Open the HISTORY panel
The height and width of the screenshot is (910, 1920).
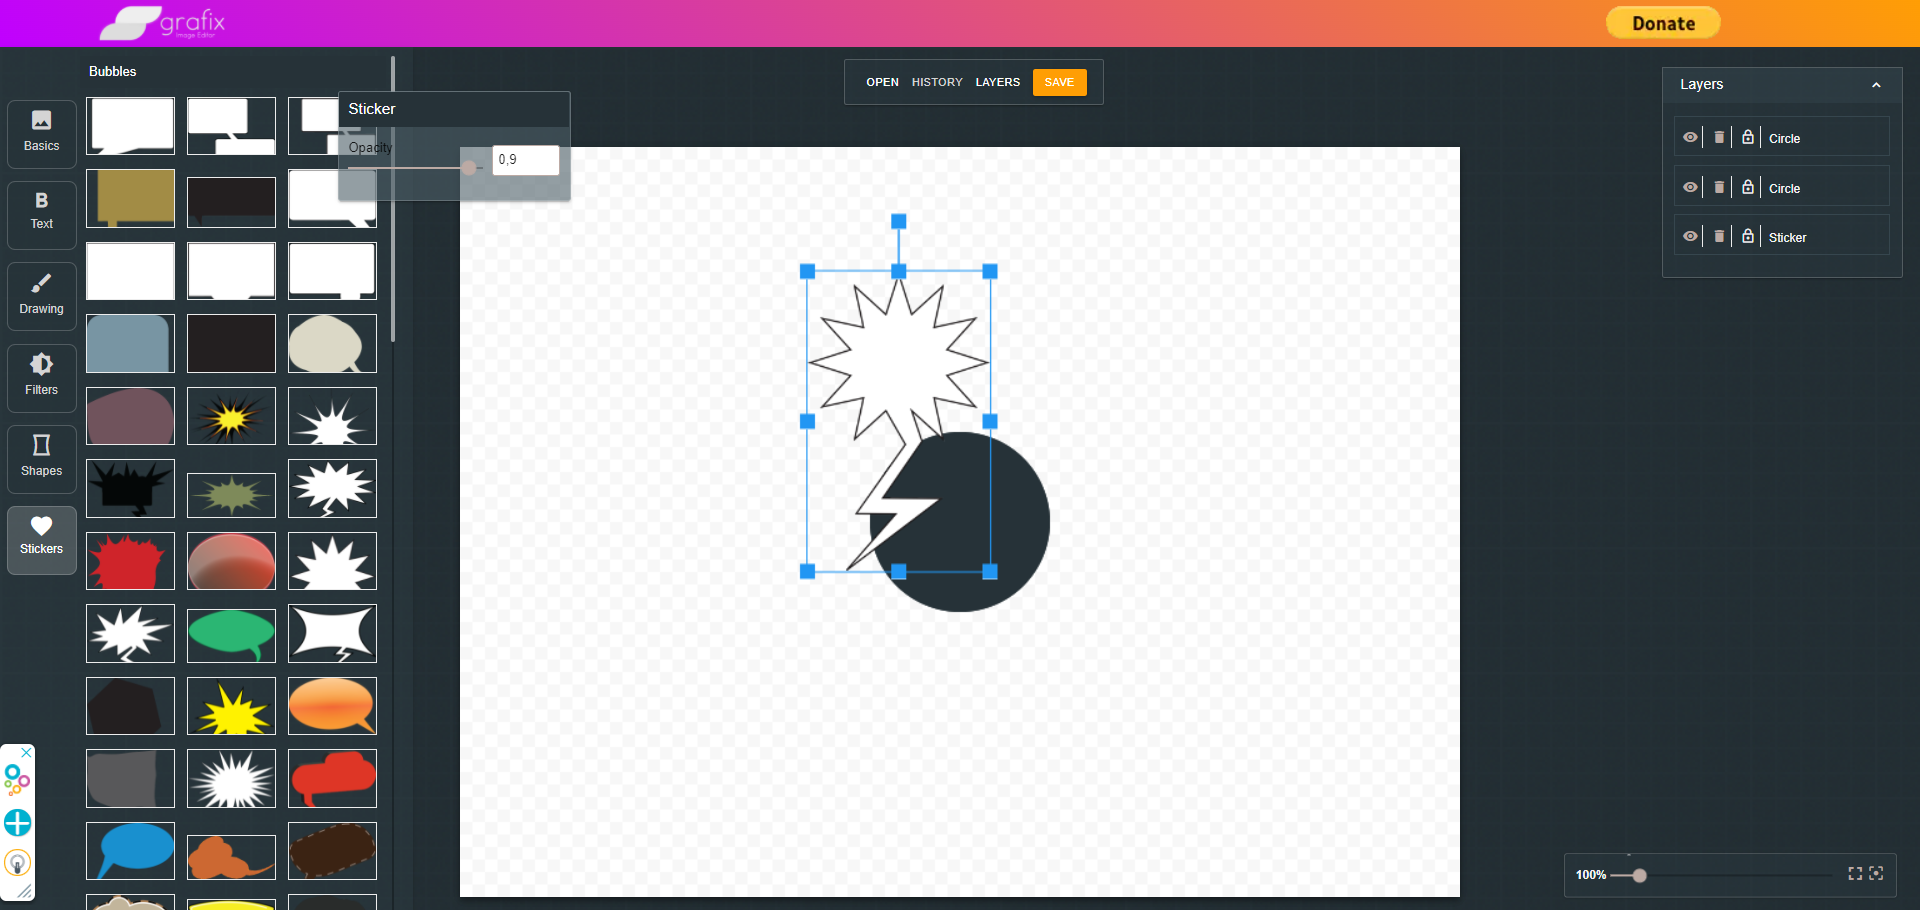point(937,82)
